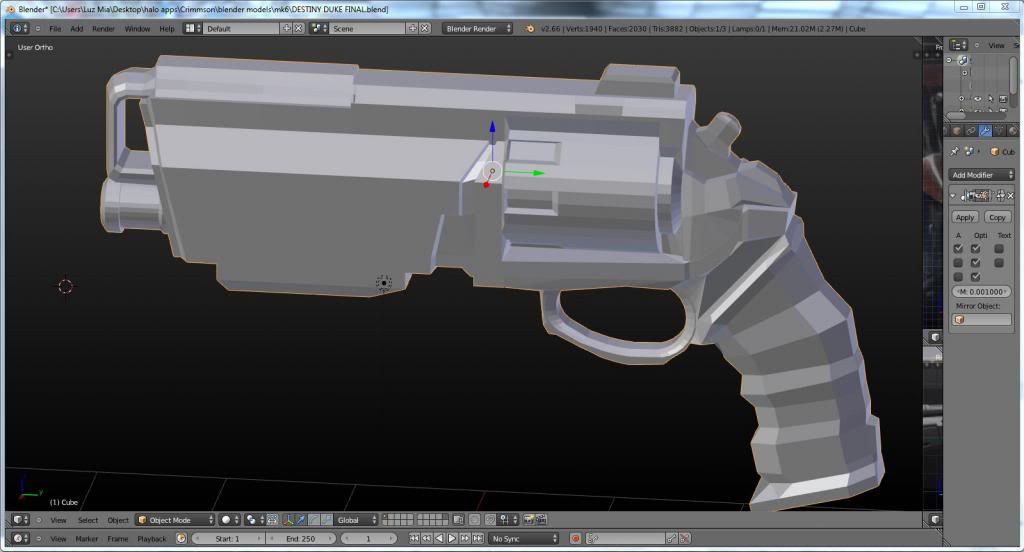This screenshot has width=1024, height=552.
Task: Jump to previous keyframe
Action: coord(426,539)
